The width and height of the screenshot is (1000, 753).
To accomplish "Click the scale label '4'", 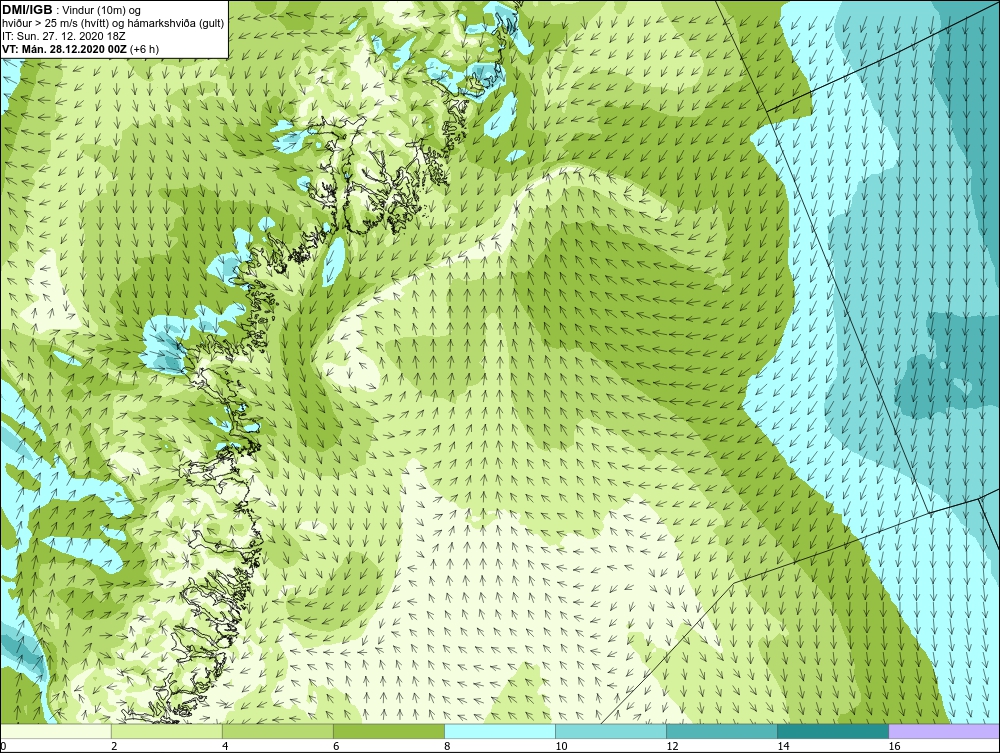I will pos(225,746).
